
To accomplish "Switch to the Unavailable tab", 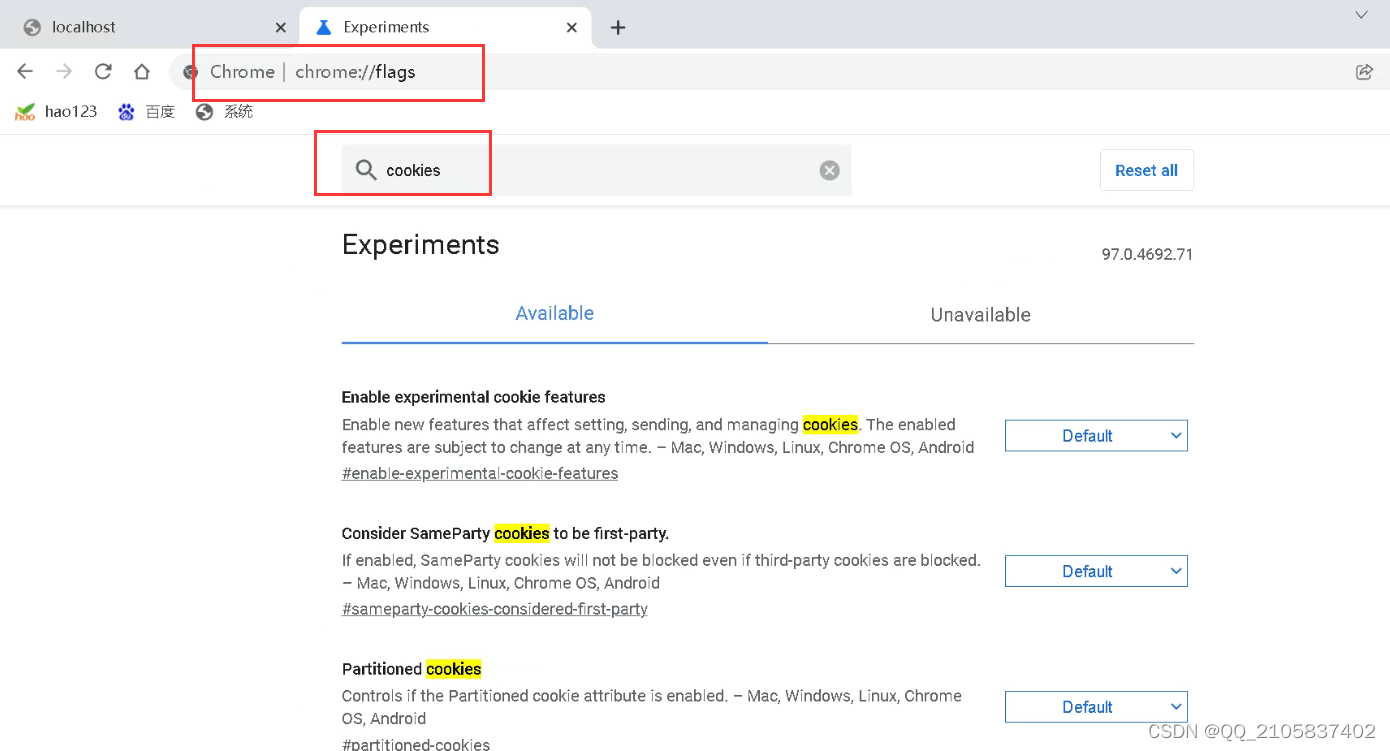I will click(x=981, y=314).
